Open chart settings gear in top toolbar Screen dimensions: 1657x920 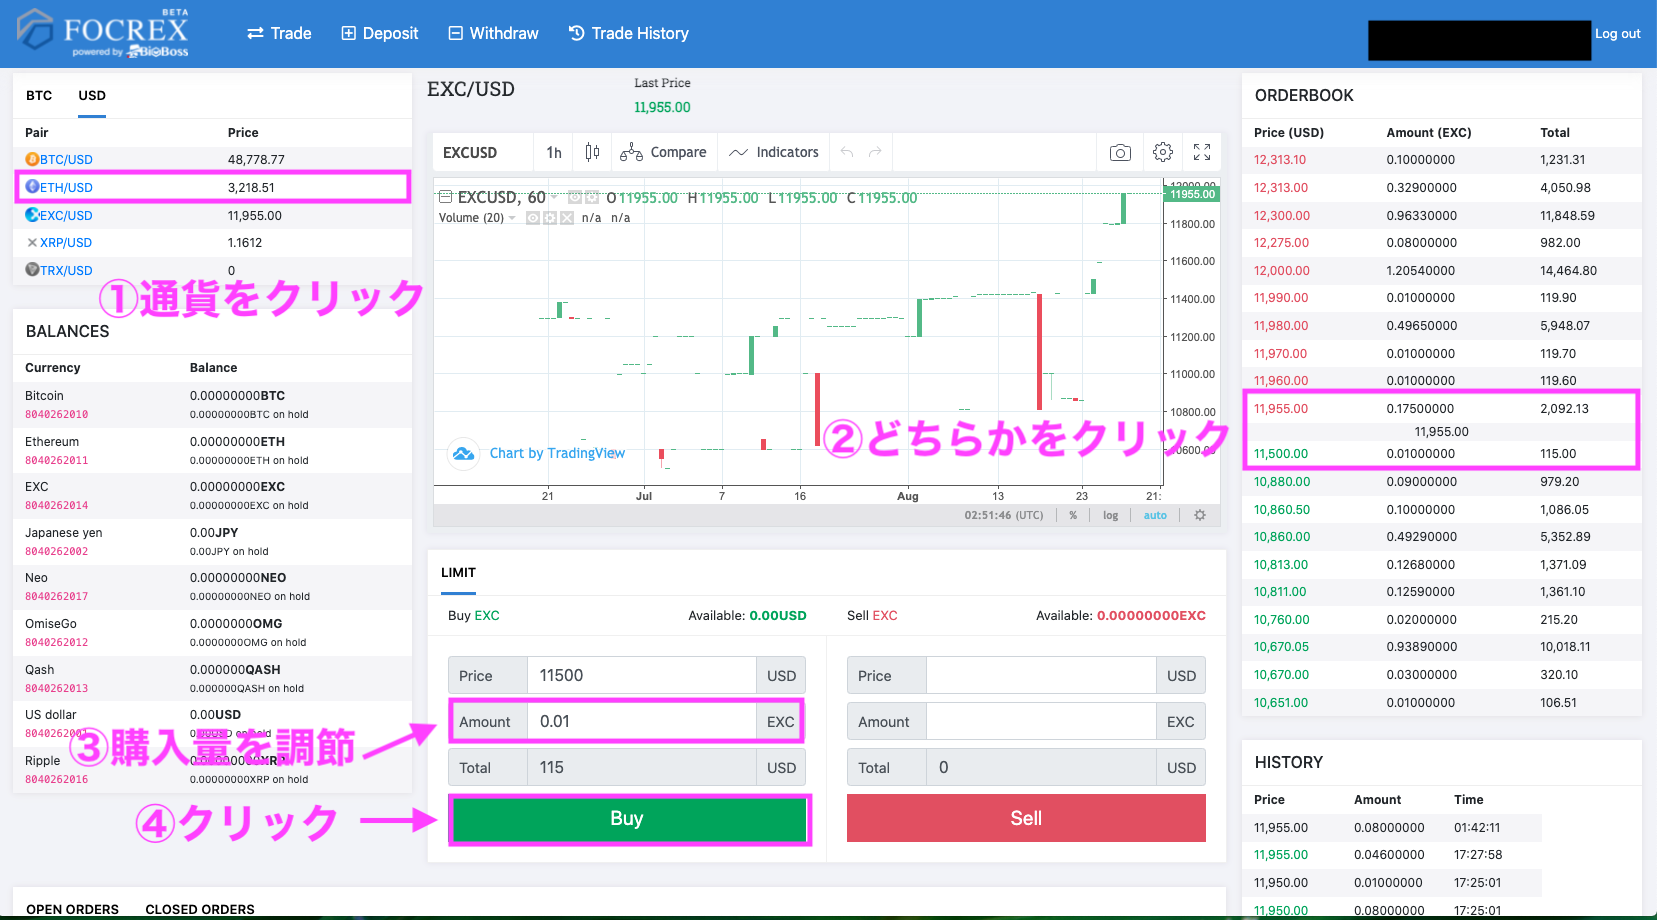click(1162, 152)
